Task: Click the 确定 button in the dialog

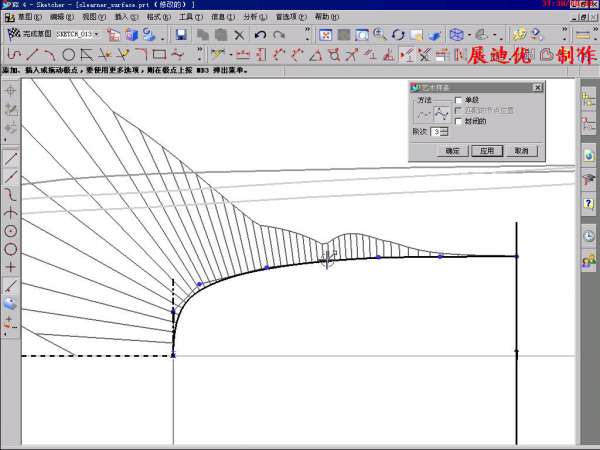Action: (x=451, y=150)
